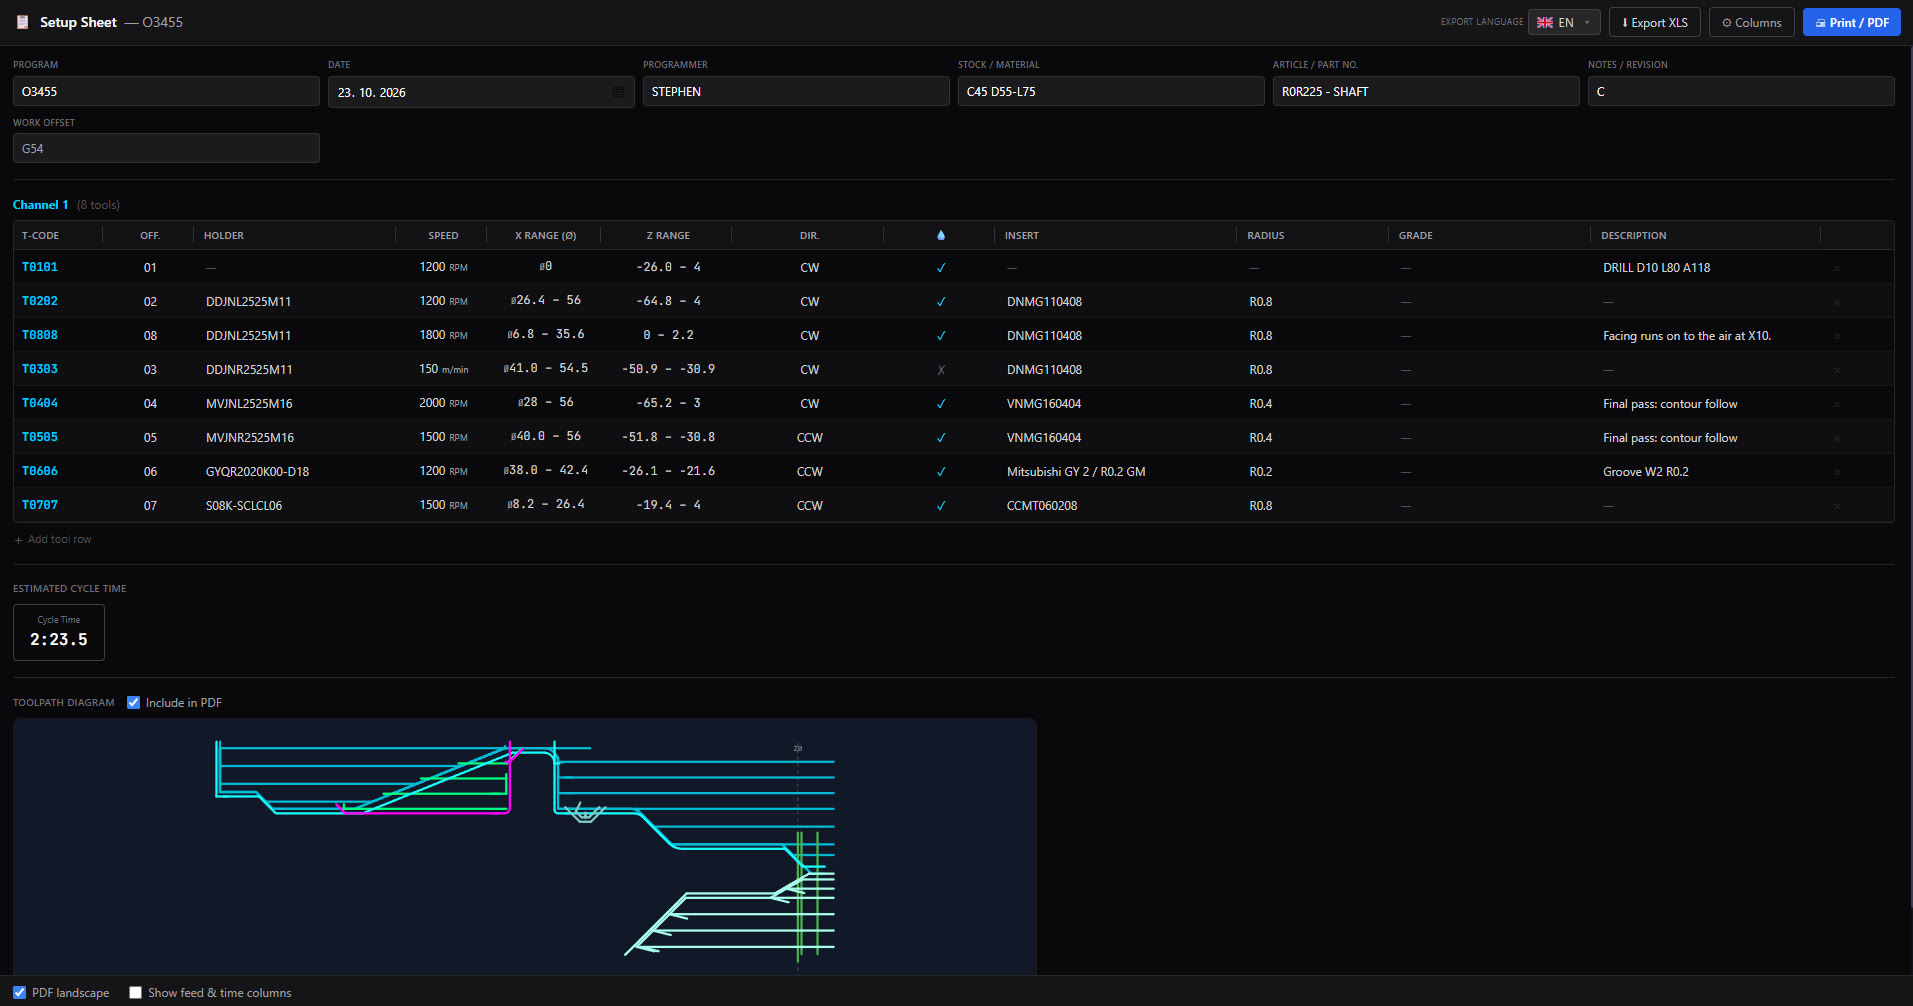Click the Setup Sheet clipboard icon
The width and height of the screenshot is (1913, 1006).
[22, 22]
